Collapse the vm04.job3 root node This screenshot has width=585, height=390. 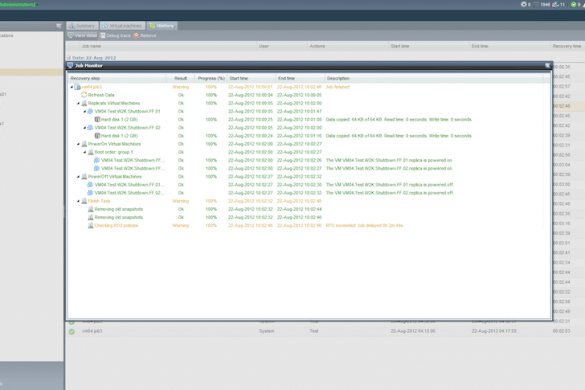(72, 87)
